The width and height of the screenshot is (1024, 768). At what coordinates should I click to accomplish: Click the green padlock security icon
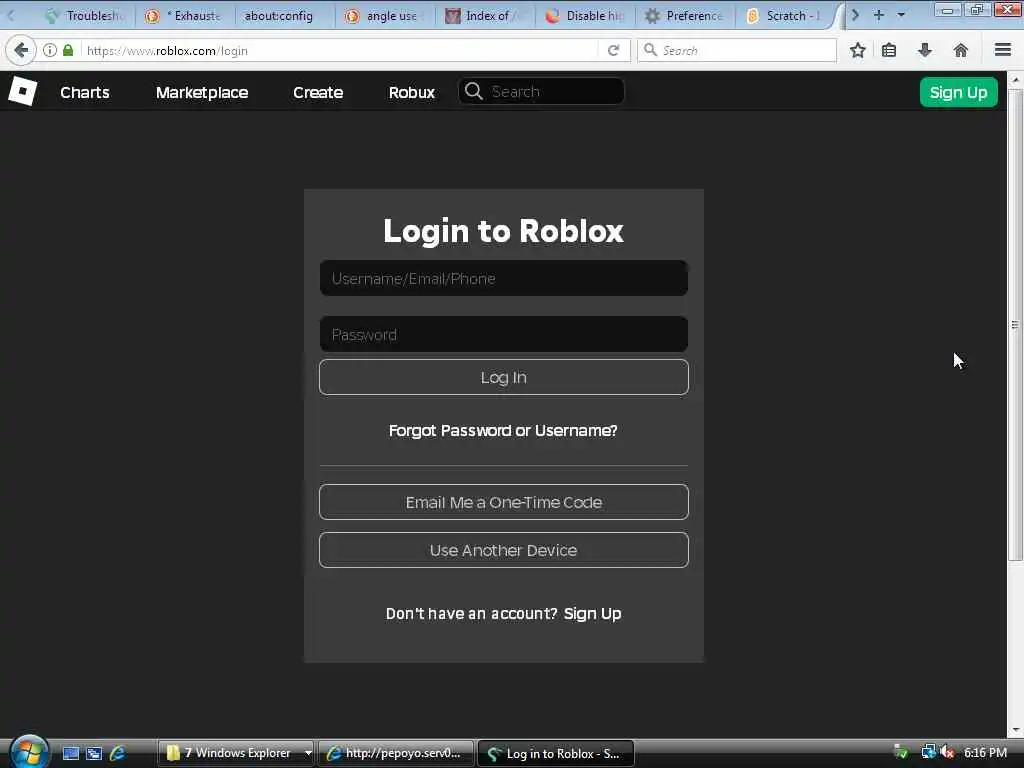(68, 50)
